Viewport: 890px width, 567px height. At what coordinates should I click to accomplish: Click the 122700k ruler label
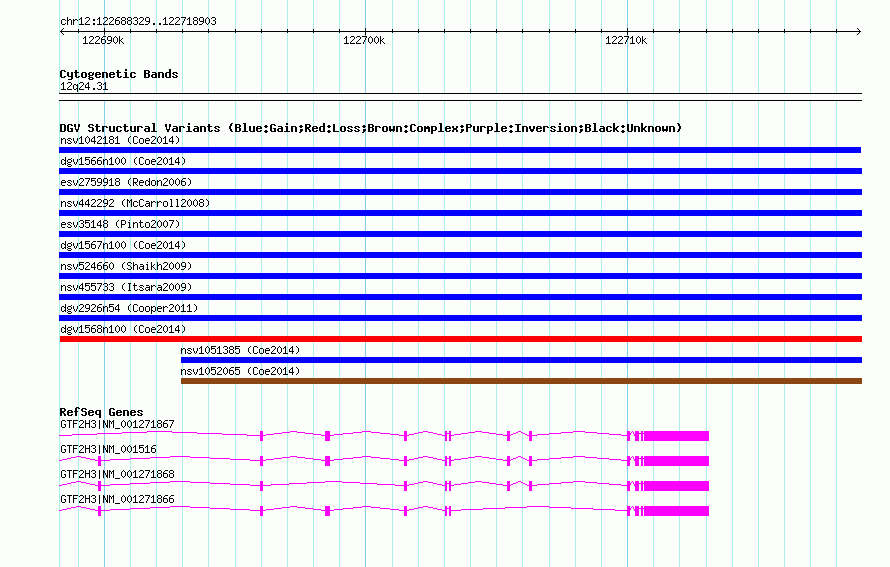[364, 40]
